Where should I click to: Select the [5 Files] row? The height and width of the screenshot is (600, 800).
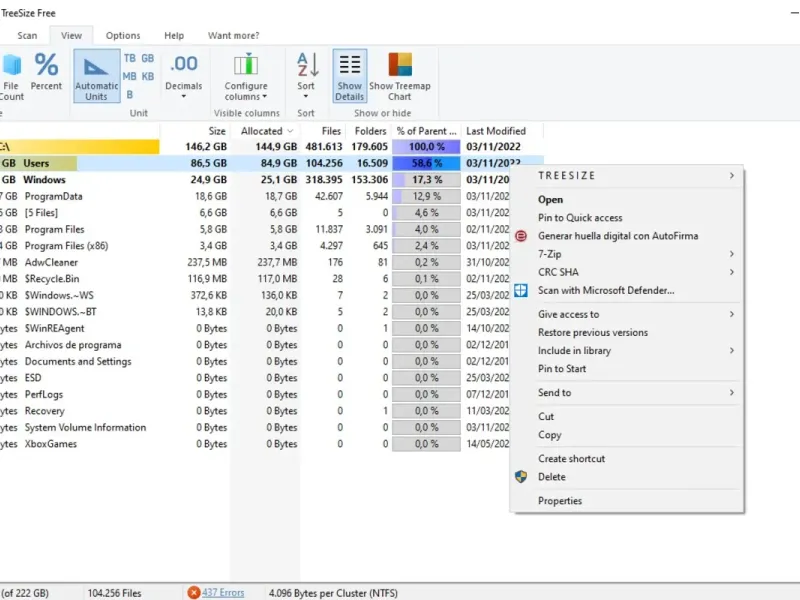[255, 213]
